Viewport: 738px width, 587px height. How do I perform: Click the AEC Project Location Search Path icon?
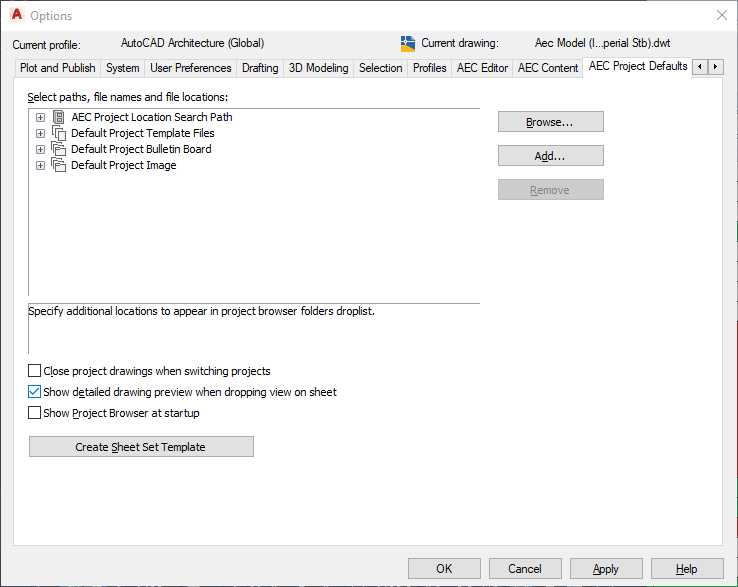(x=58, y=117)
